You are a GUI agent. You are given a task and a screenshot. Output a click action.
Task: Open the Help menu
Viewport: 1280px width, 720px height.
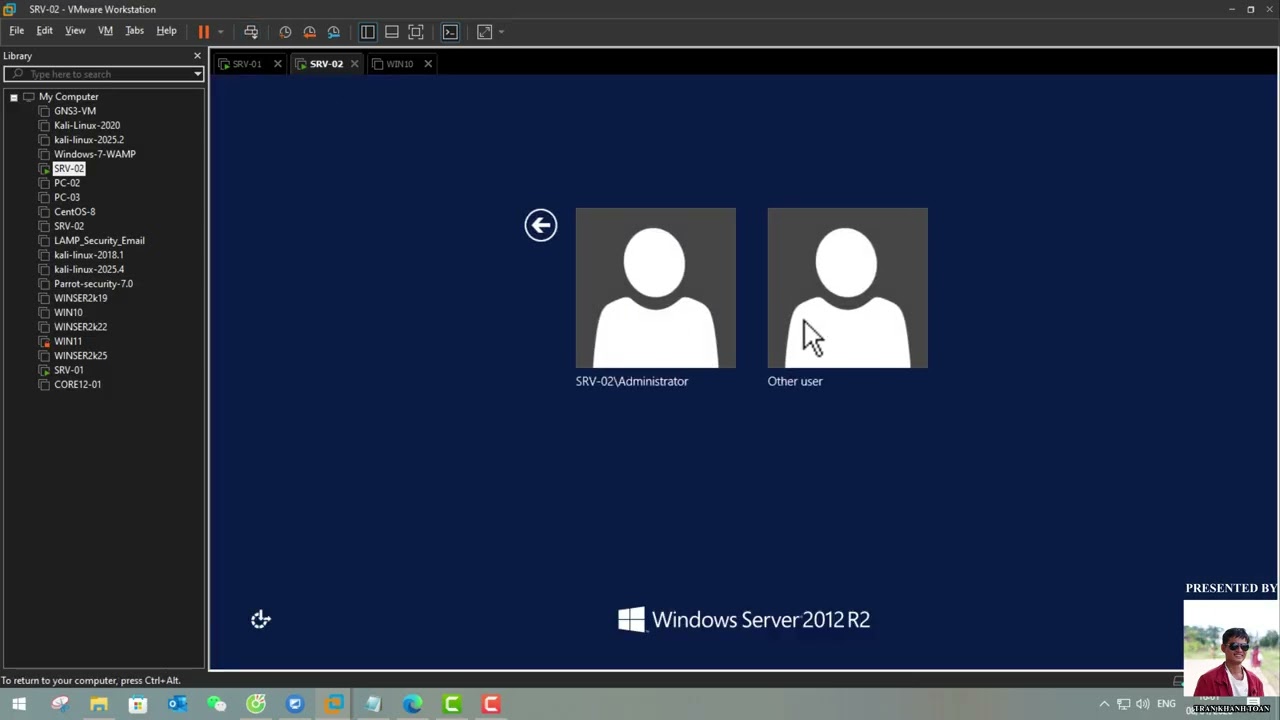click(166, 31)
